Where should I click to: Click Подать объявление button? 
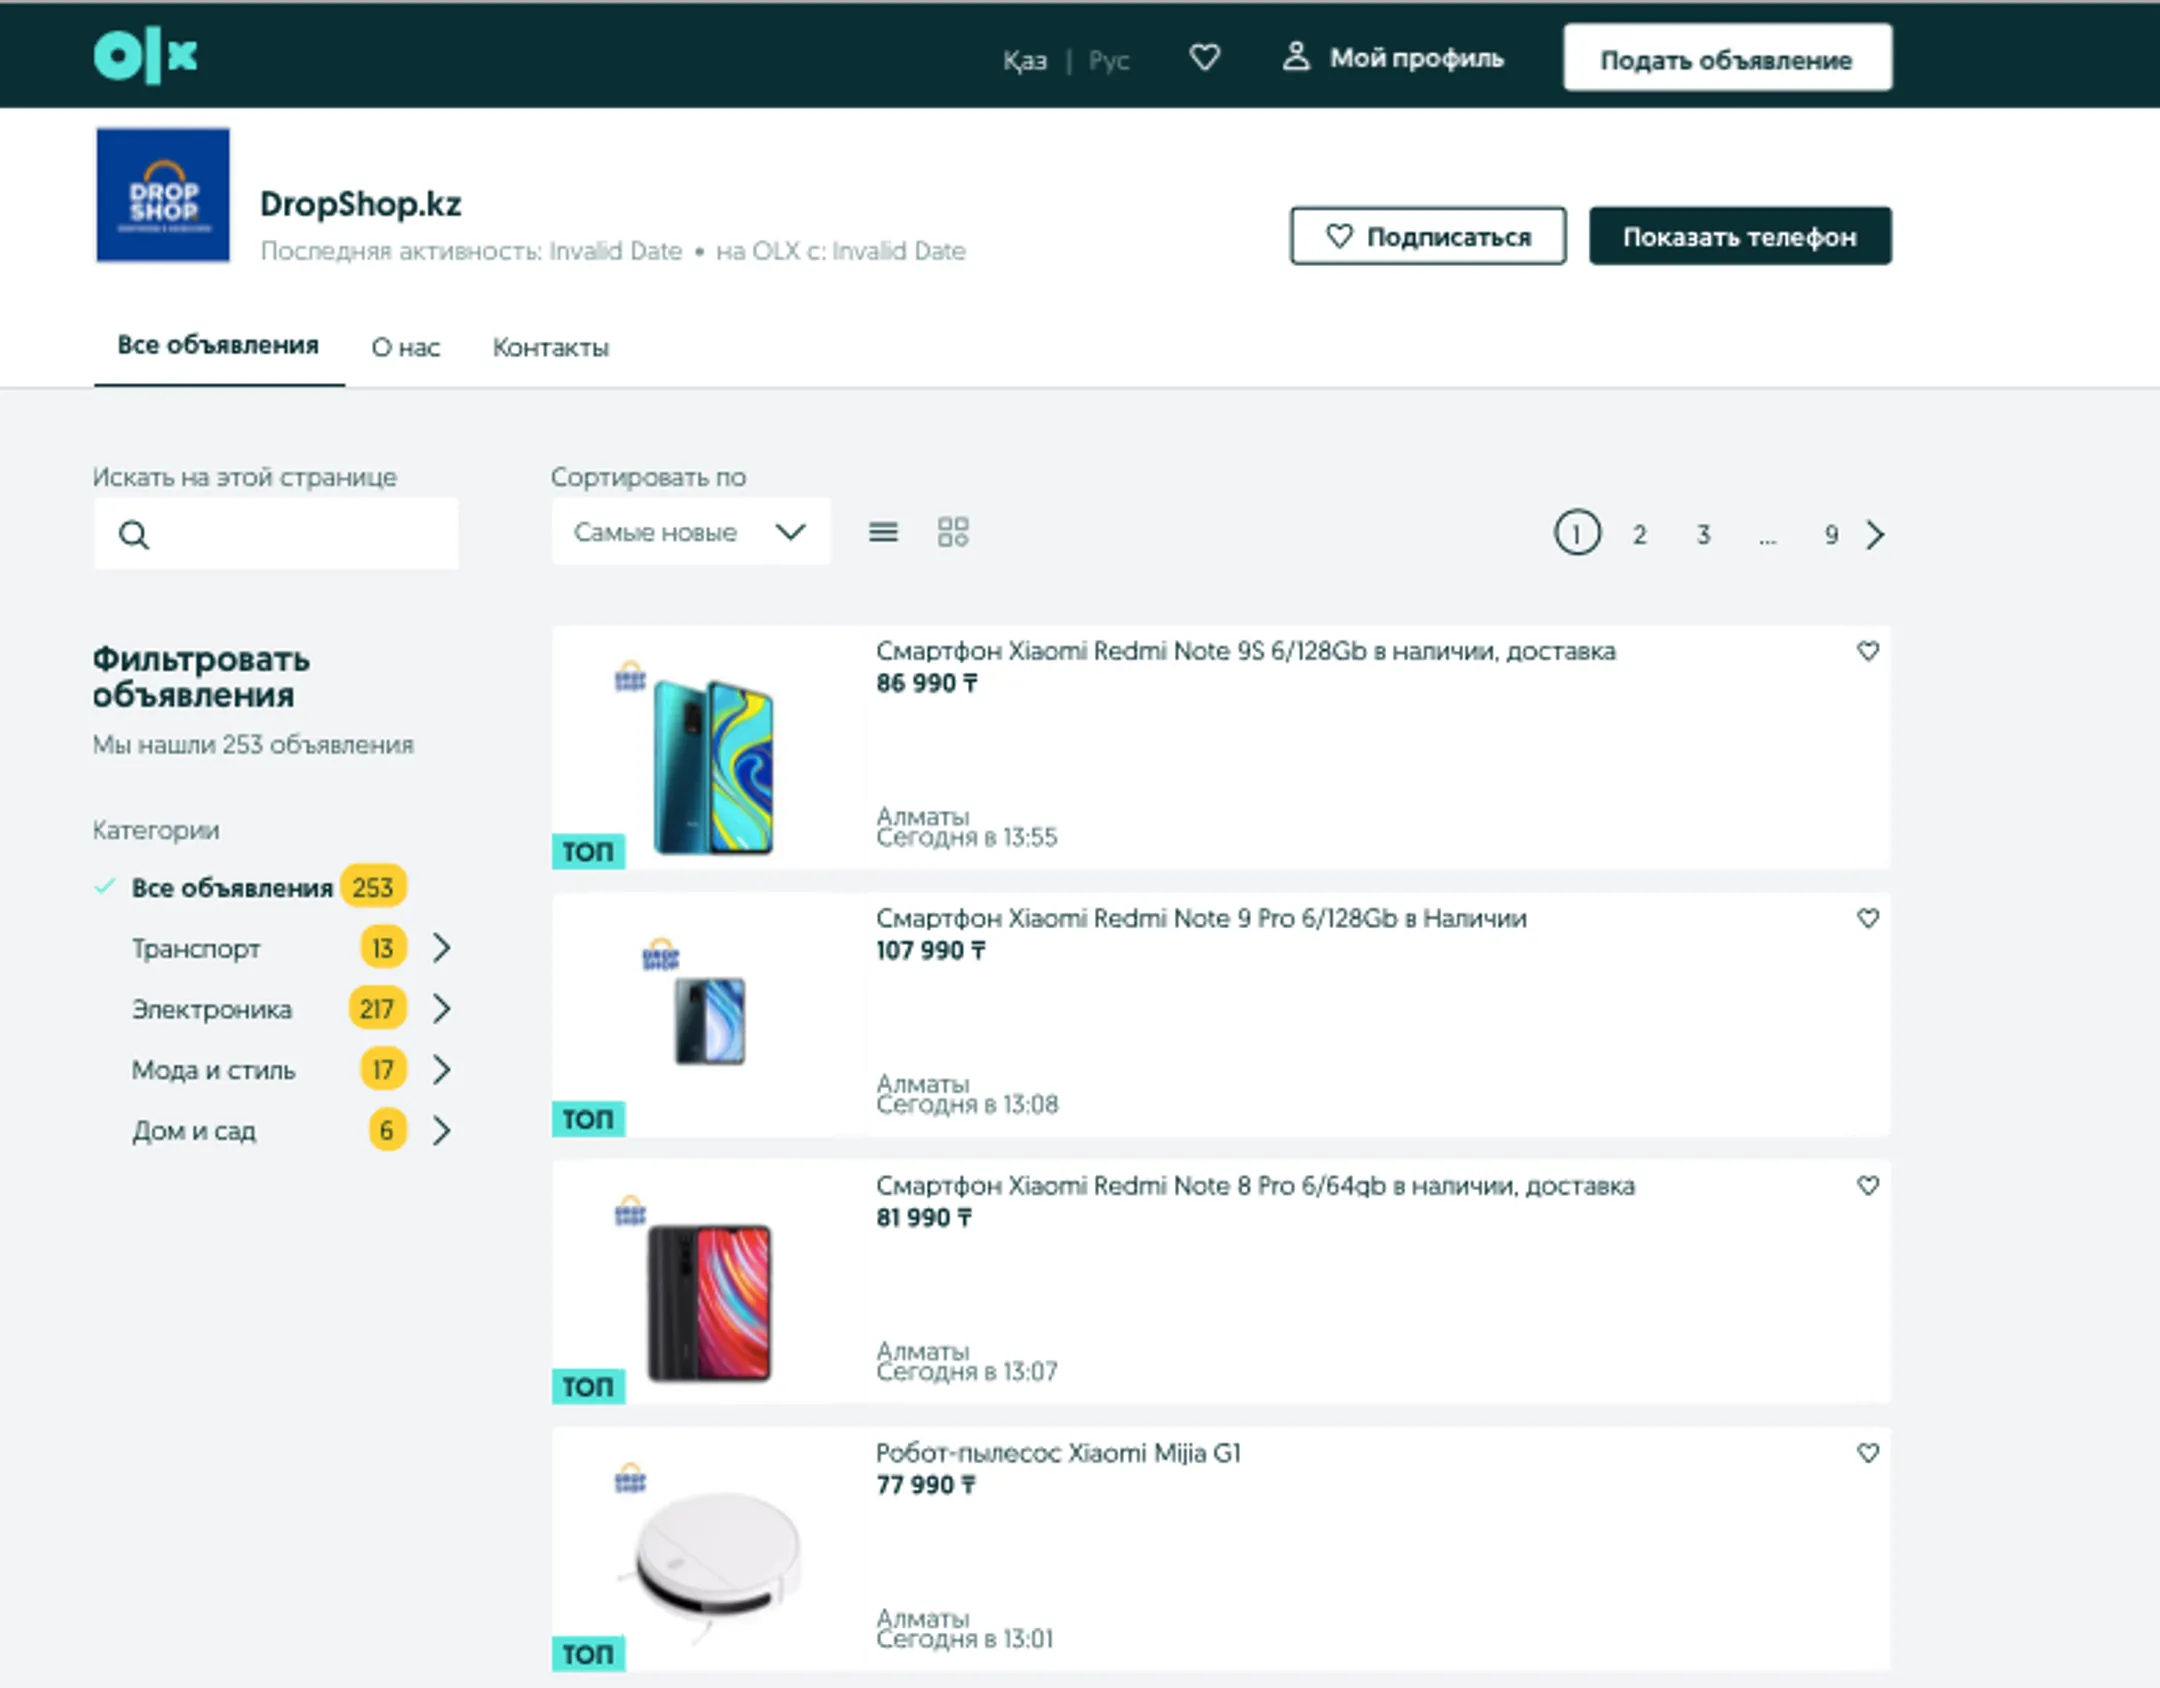(1727, 58)
